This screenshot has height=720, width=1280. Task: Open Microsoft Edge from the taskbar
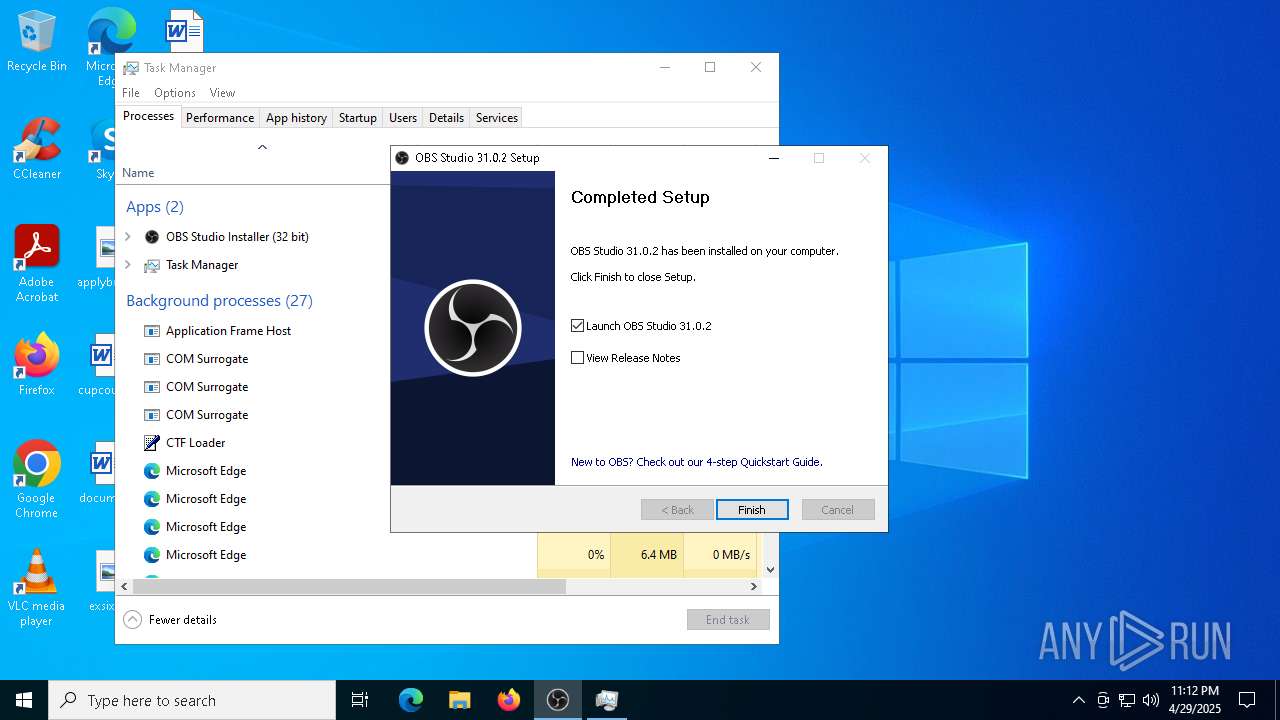411,700
